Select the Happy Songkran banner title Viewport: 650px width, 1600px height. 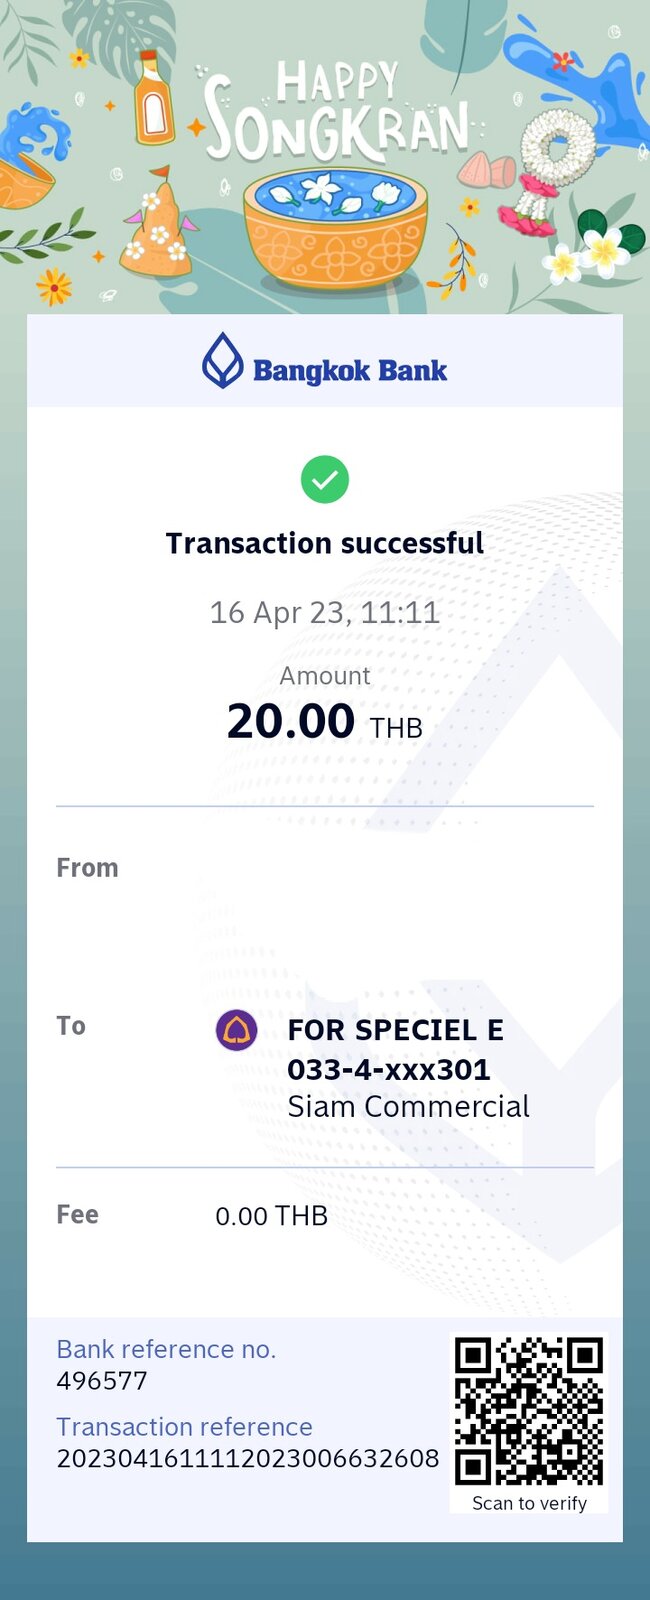coord(337,112)
